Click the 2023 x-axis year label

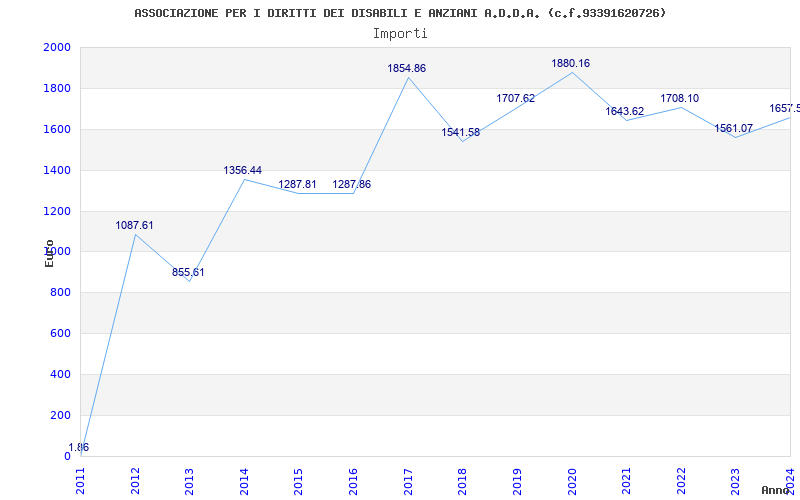(735, 482)
